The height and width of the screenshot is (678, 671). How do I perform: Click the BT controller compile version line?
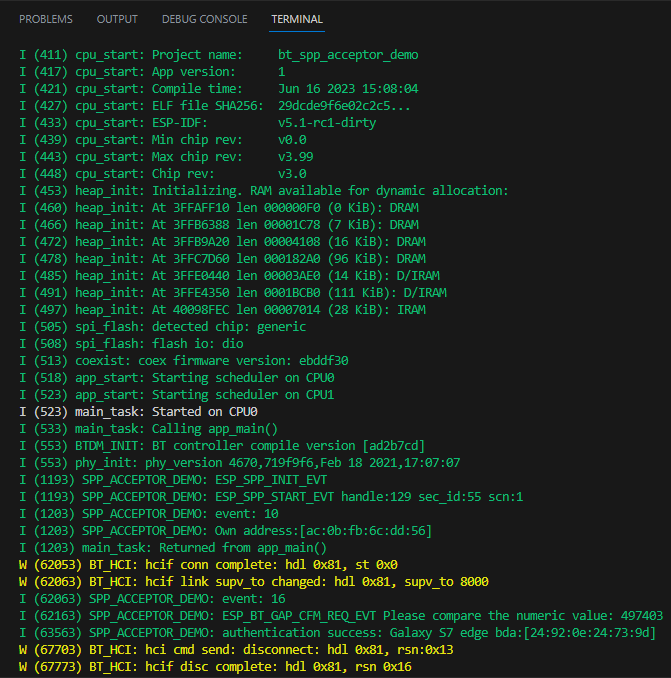tap(222, 446)
